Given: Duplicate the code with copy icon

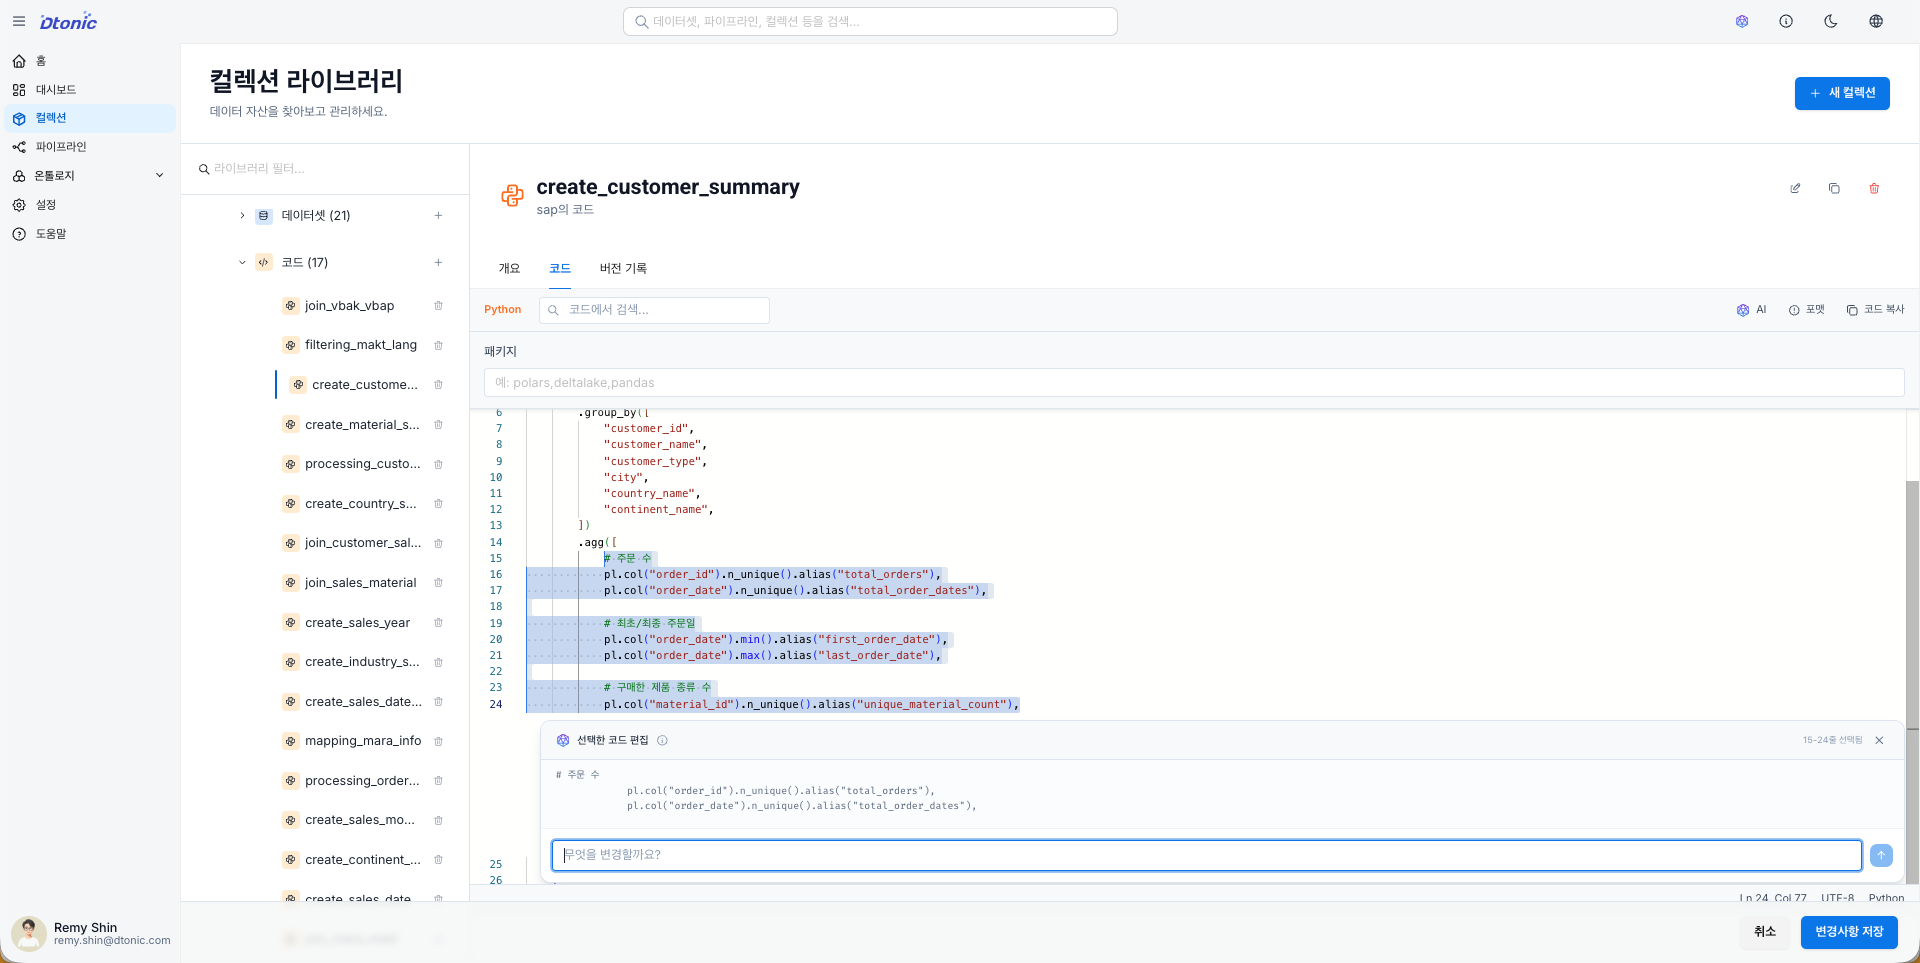Looking at the screenshot, I should [x=1834, y=188].
